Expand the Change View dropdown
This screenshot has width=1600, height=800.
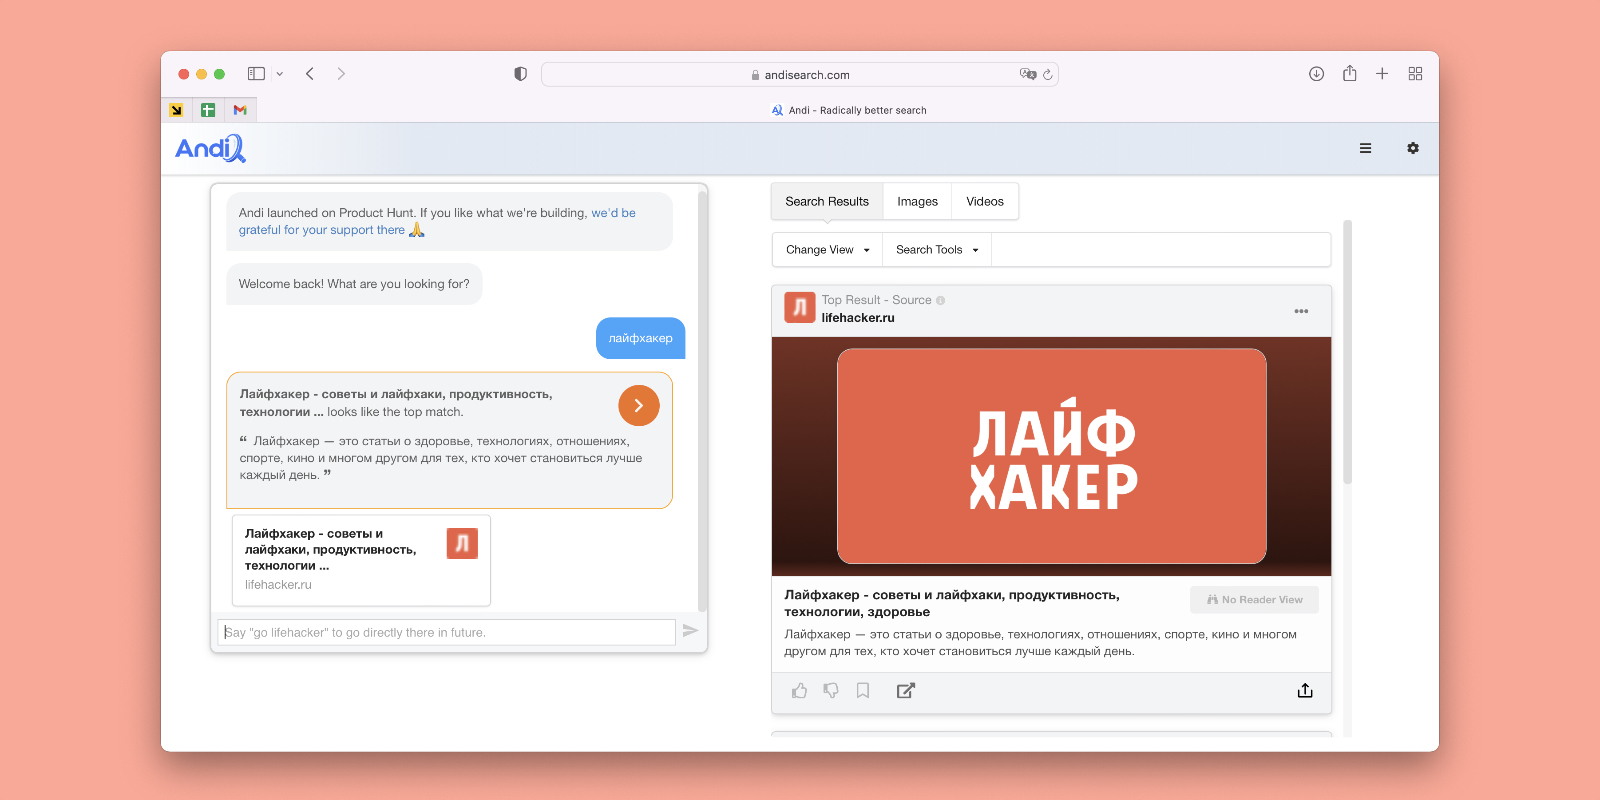[827, 250]
